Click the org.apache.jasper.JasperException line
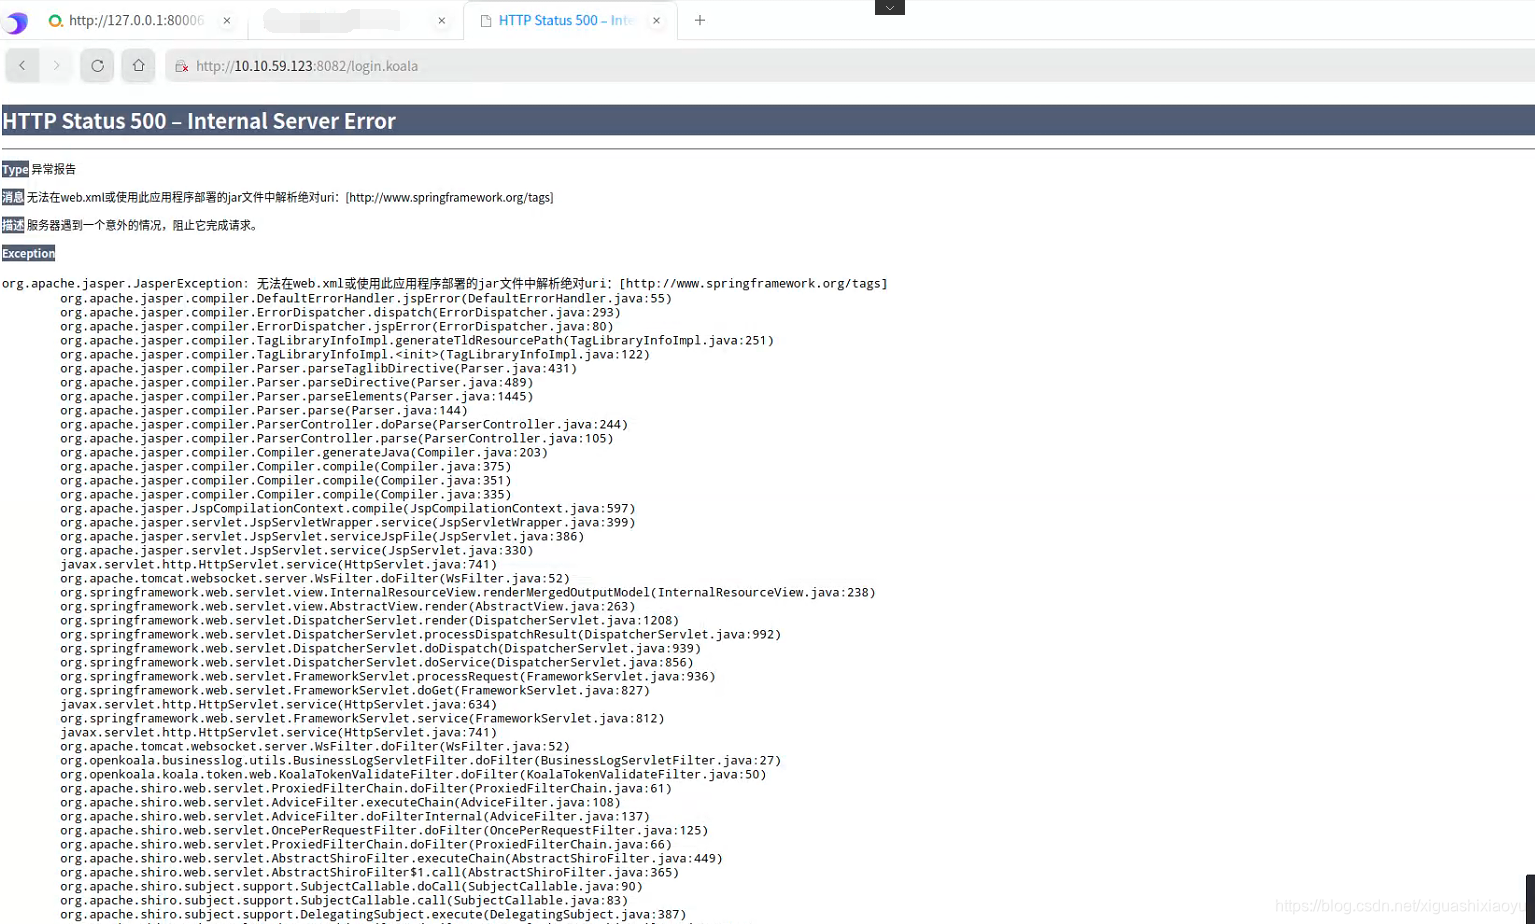 pos(445,283)
